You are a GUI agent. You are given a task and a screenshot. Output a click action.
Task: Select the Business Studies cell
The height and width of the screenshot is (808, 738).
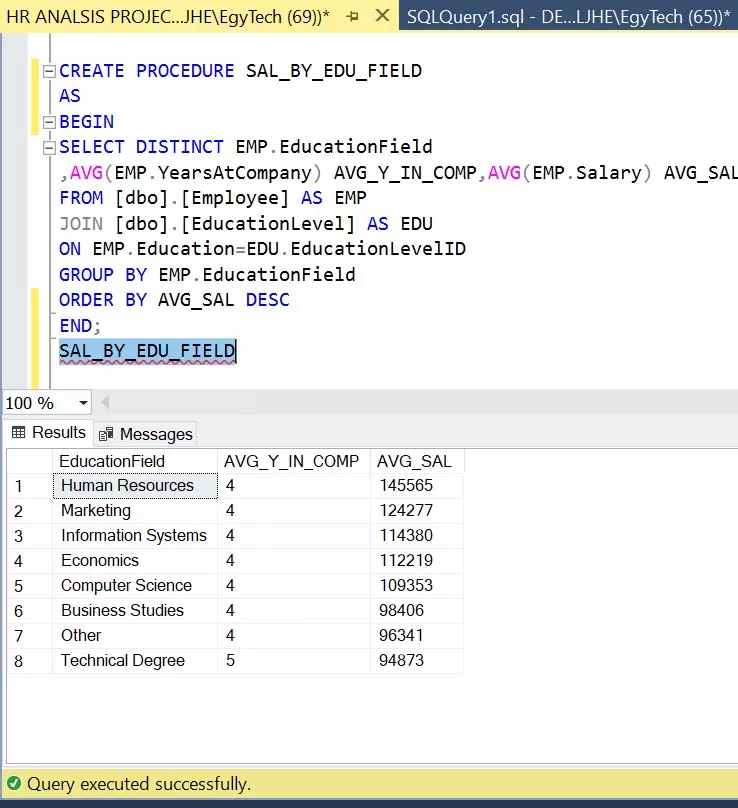(135, 611)
